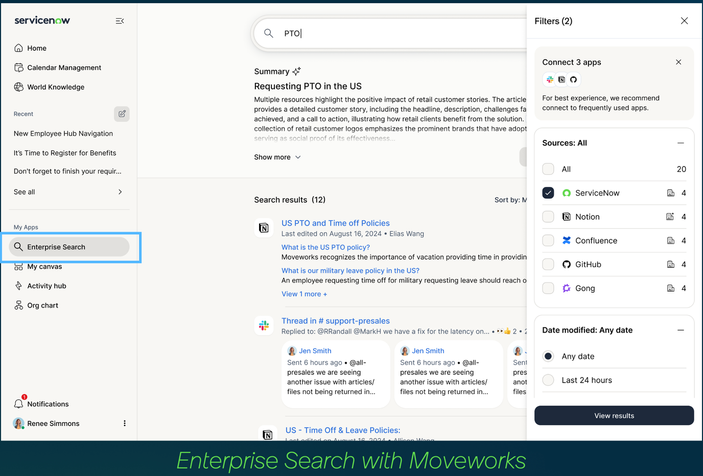Click the My canvas icon

click(18, 267)
